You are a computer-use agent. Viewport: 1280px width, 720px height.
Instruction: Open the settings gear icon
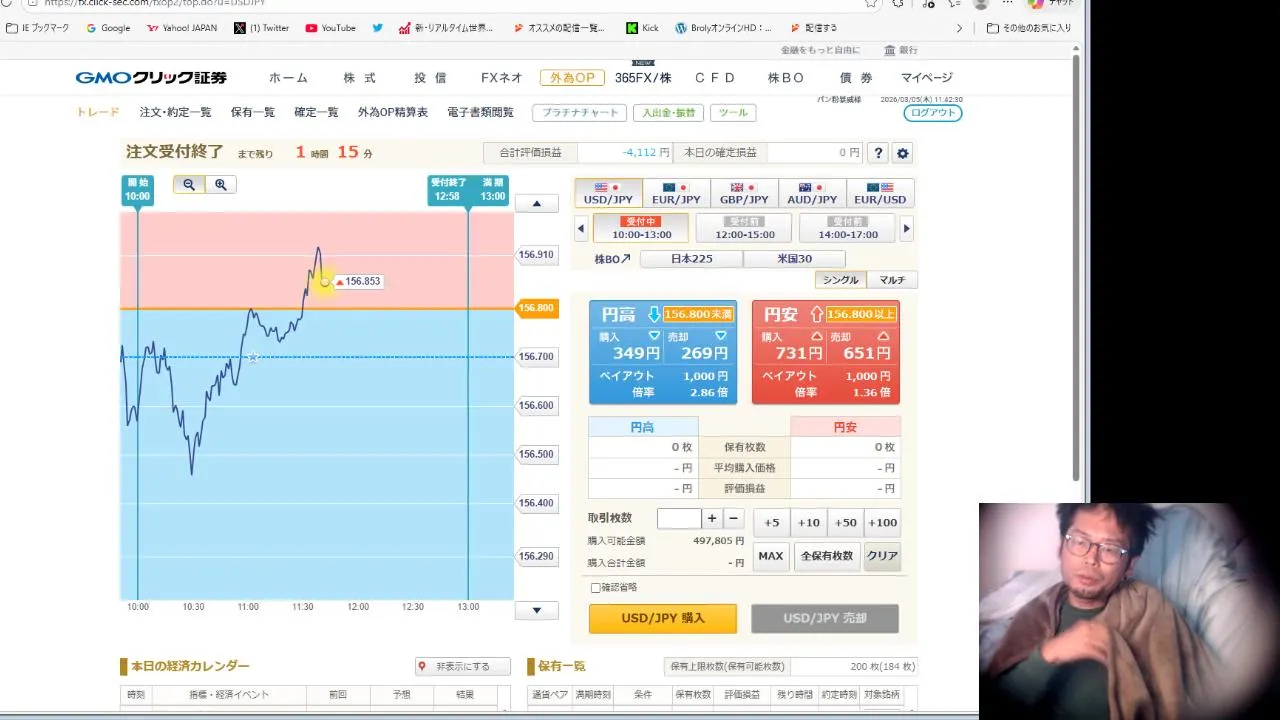point(903,153)
